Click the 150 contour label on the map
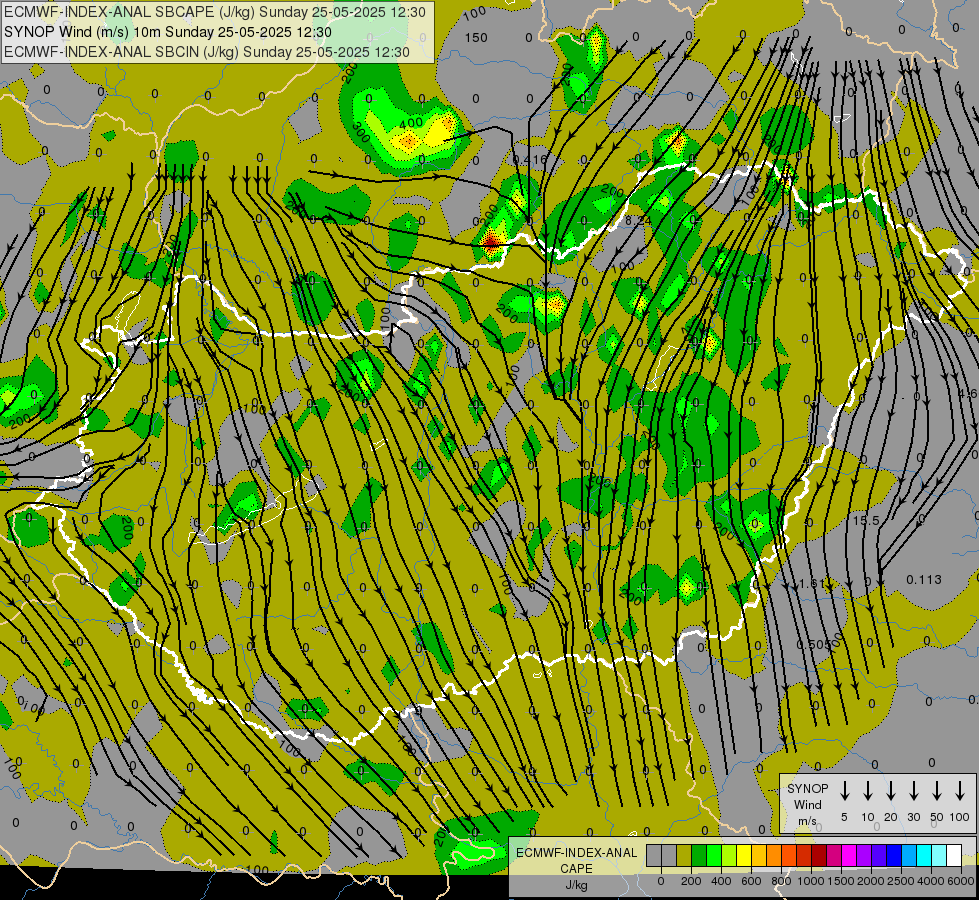Viewport: 979px width, 900px height. 476,37
